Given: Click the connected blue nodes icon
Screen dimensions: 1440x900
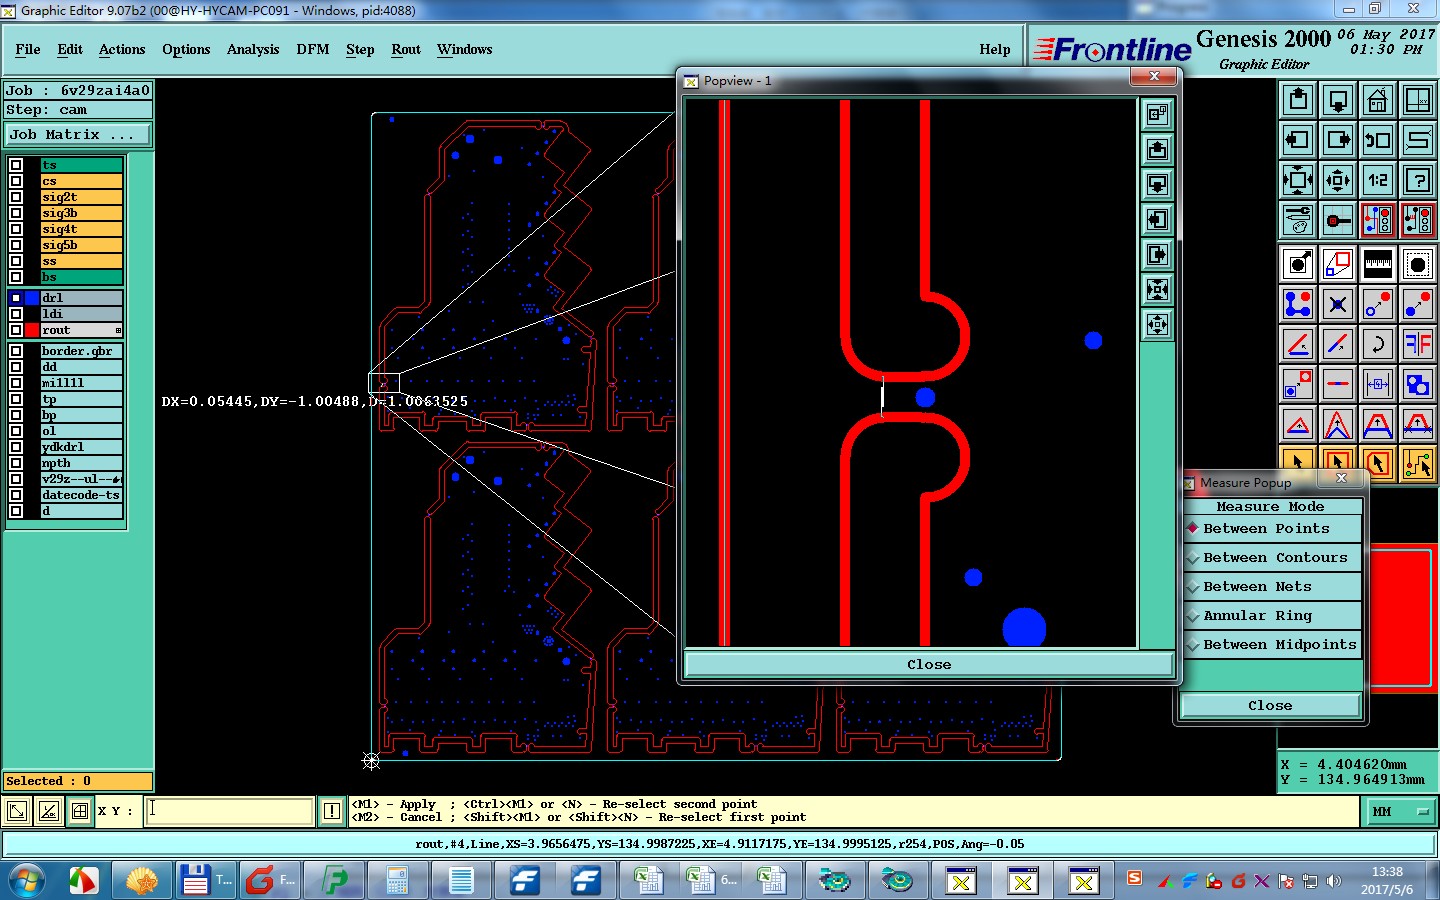Looking at the screenshot, I should (1298, 304).
